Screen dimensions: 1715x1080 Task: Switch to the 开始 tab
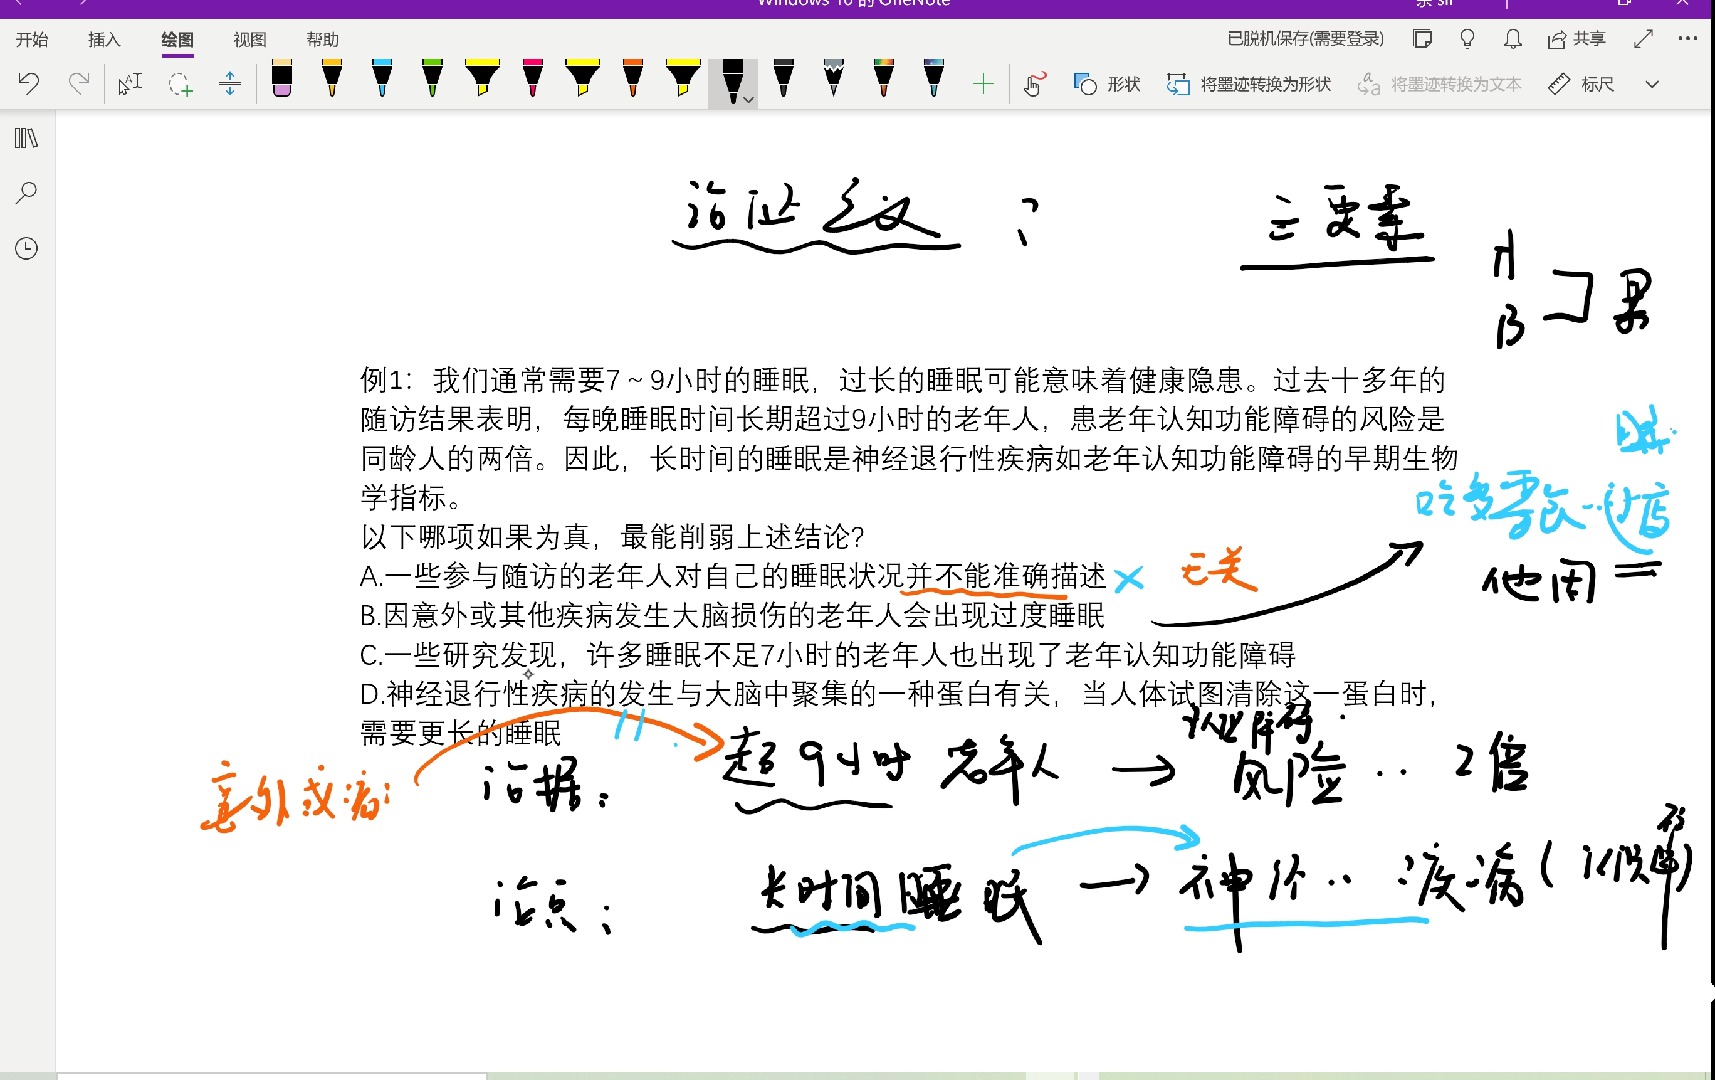pos(32,39)
